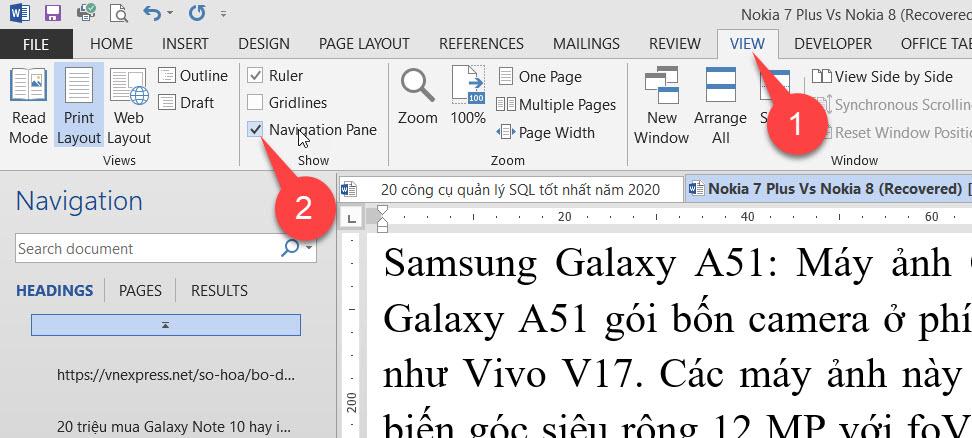Click the navigation search magnifier icon

pyautogui.click(x=289, y=248)
